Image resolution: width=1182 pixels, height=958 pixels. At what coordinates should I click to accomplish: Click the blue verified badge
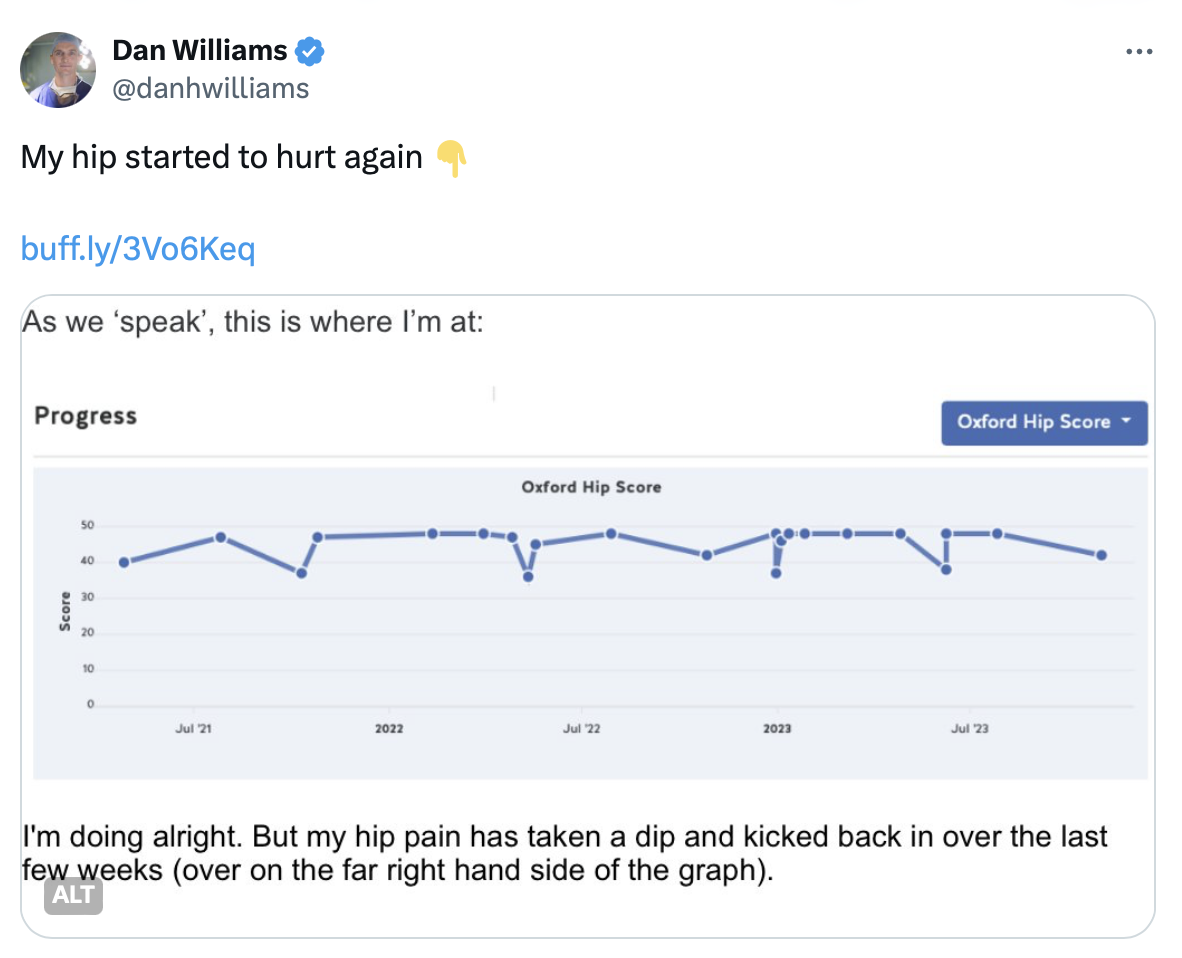(310, 50)
